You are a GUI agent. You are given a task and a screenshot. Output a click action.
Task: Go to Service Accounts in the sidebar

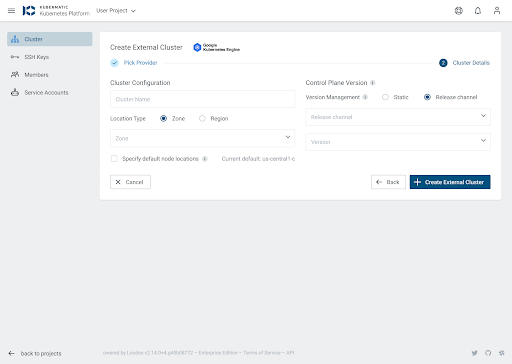(50, 92)
